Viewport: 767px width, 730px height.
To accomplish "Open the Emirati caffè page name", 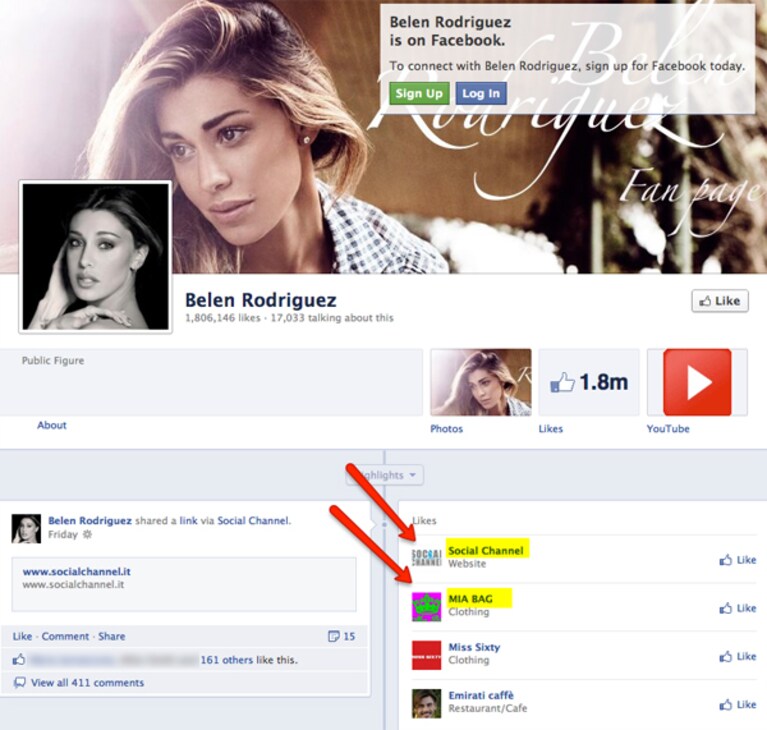I will click(x=481, y=695).
